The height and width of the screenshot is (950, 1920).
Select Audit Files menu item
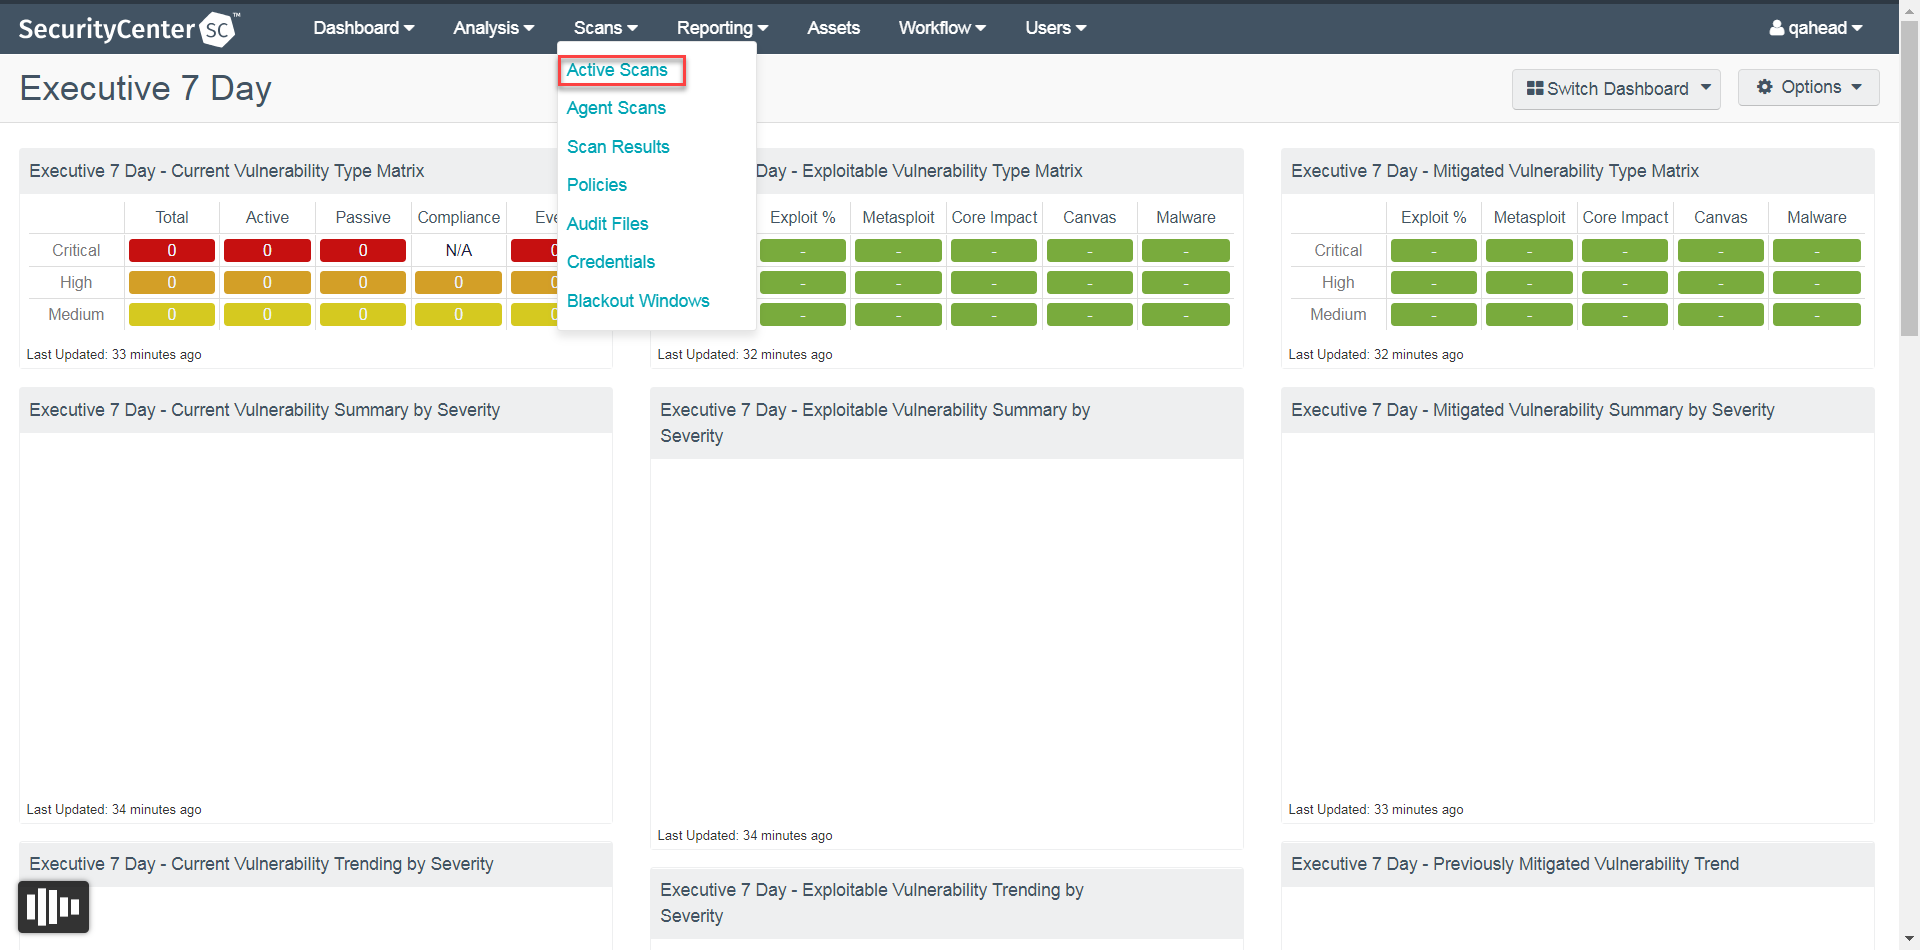607,224
